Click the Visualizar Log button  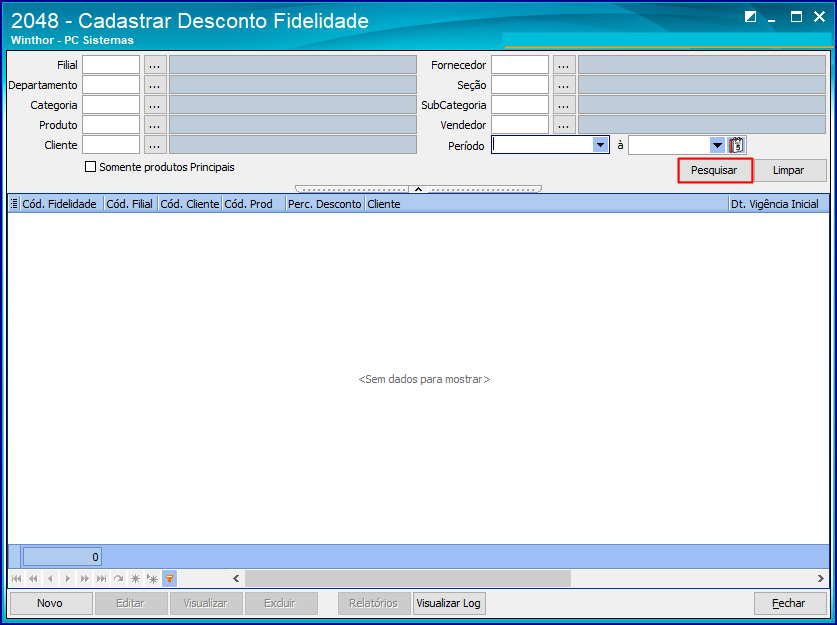[x=449, y=603]
